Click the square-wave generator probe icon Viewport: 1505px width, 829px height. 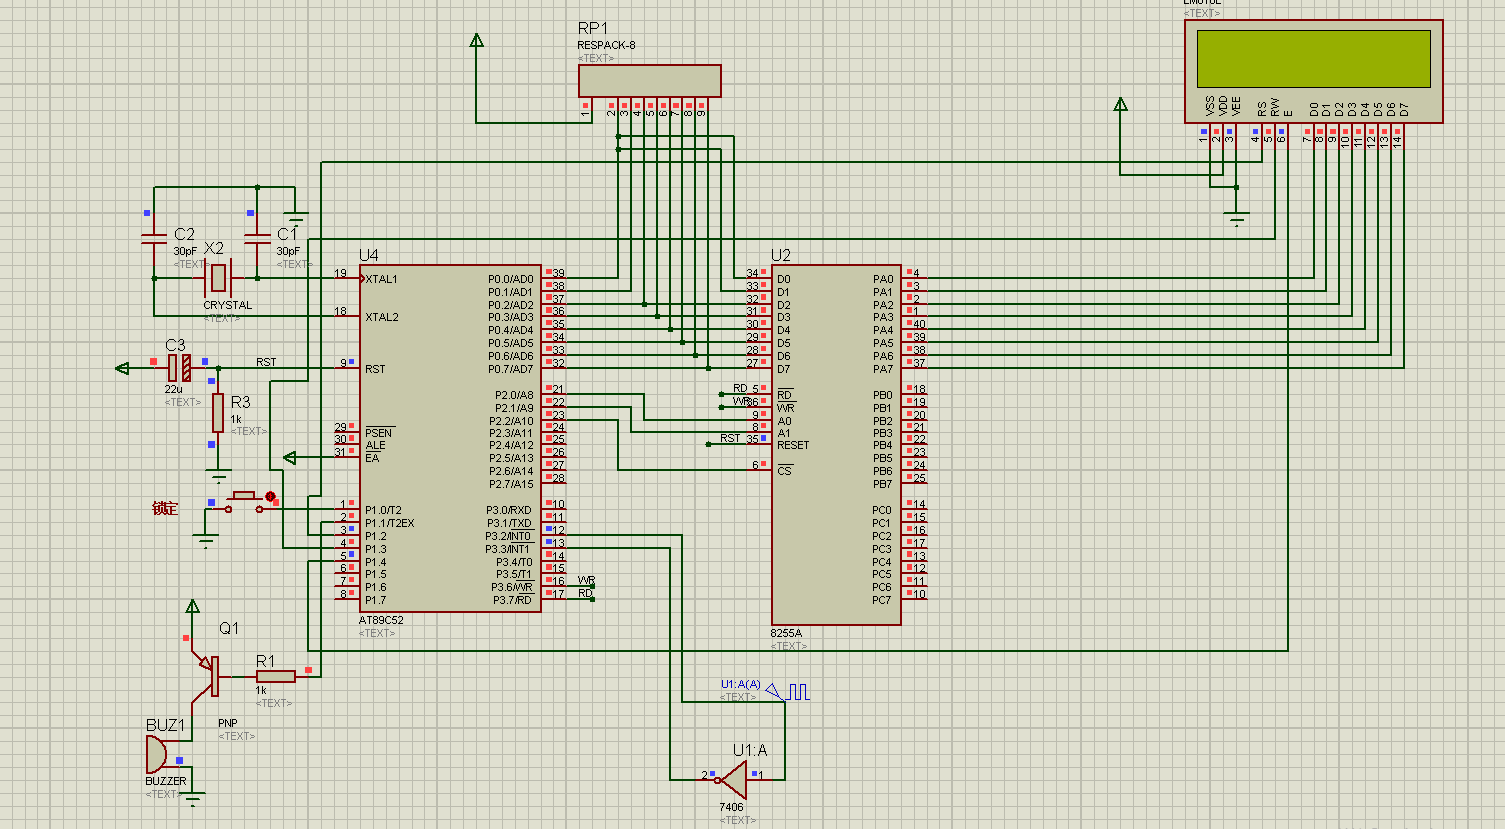click(x=788, y=691)
